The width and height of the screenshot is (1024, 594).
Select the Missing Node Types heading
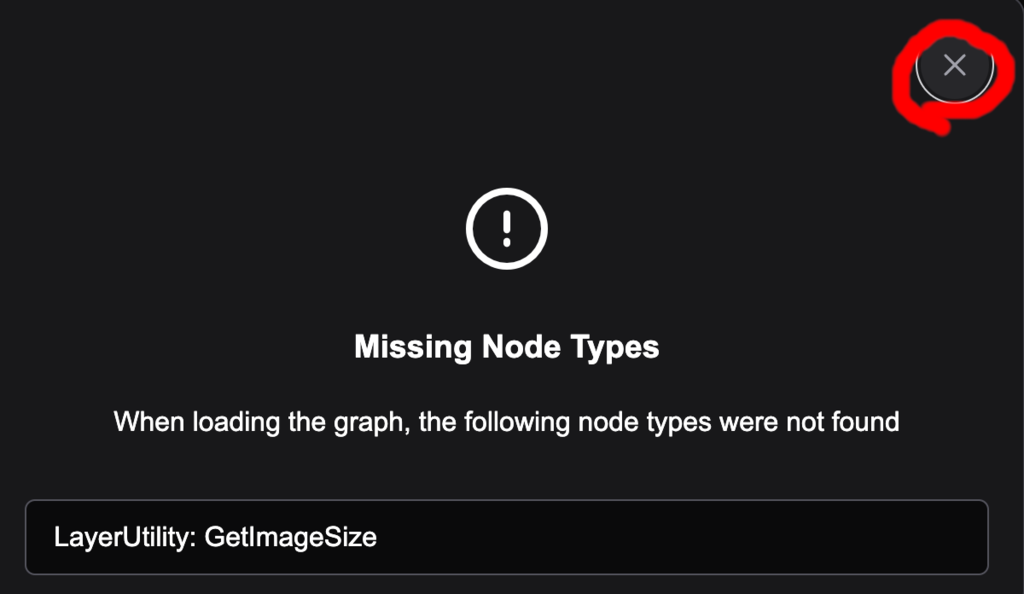coord(507,347)
